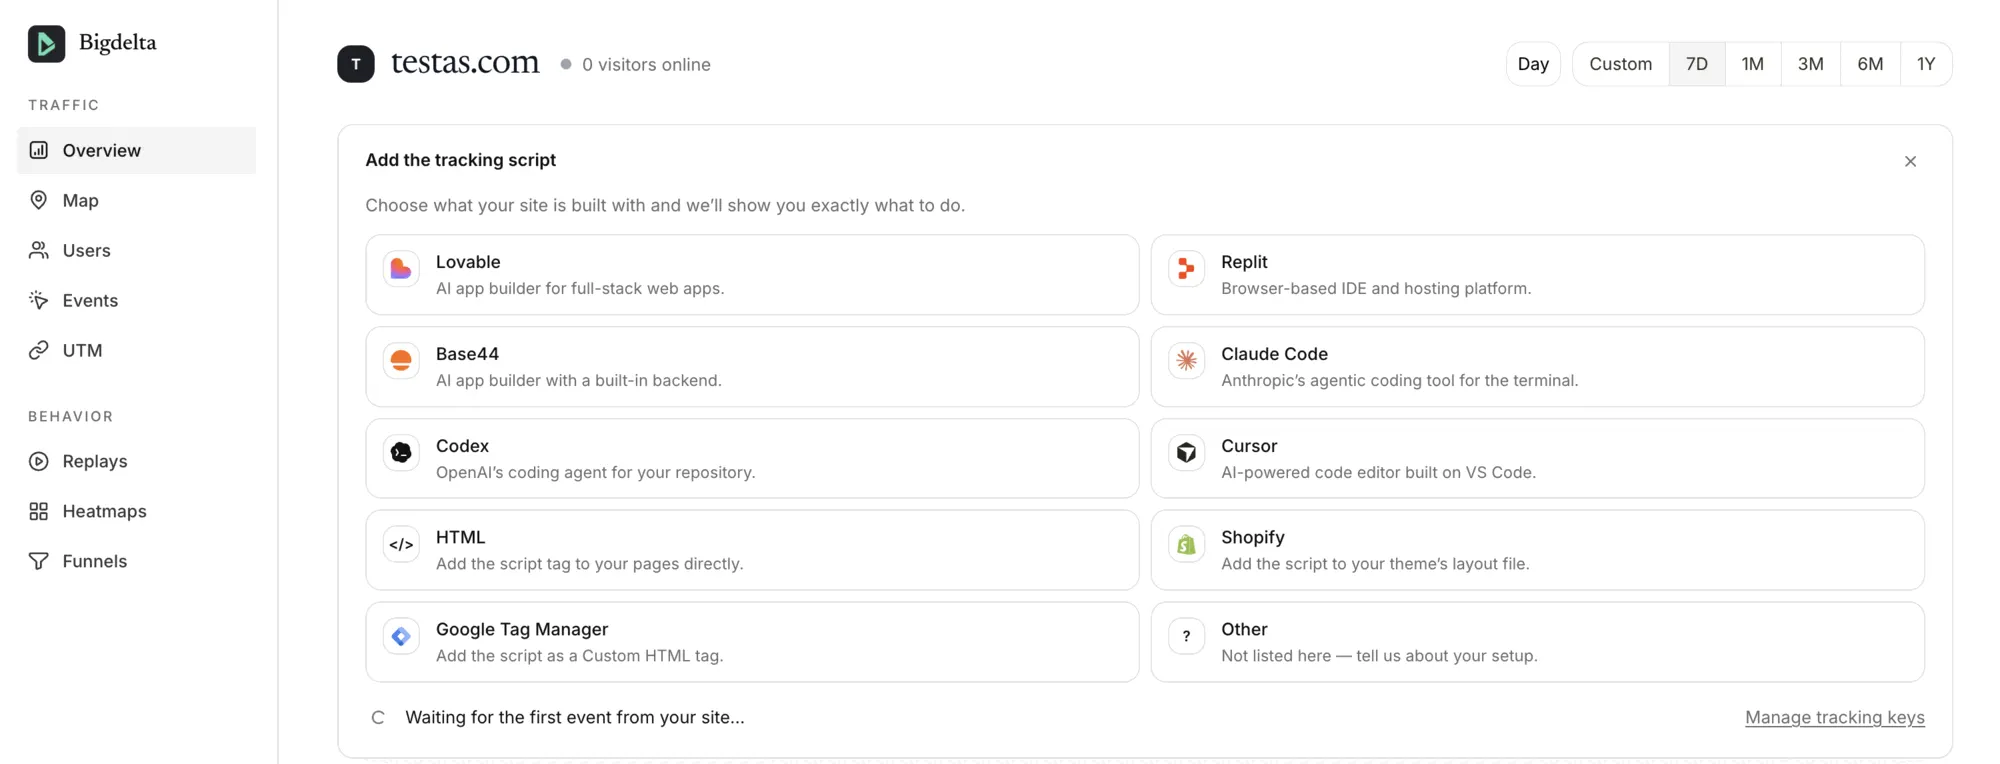Click the Bigdelta brand name text
This screenshot has height=764, width=2000.
pos(118,42)
